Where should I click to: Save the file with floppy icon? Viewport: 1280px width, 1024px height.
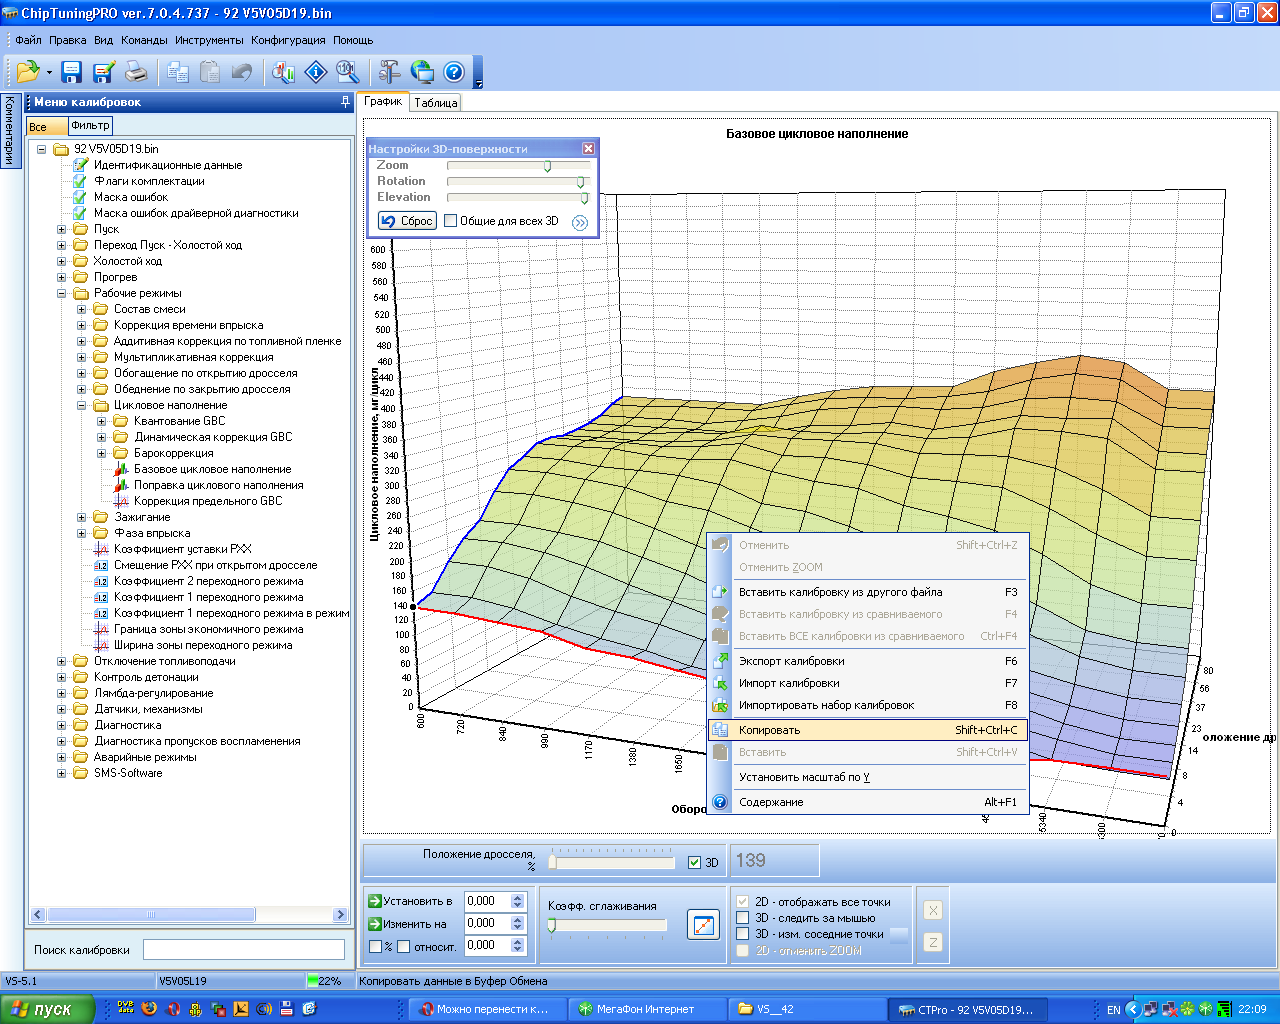[71, 72]
